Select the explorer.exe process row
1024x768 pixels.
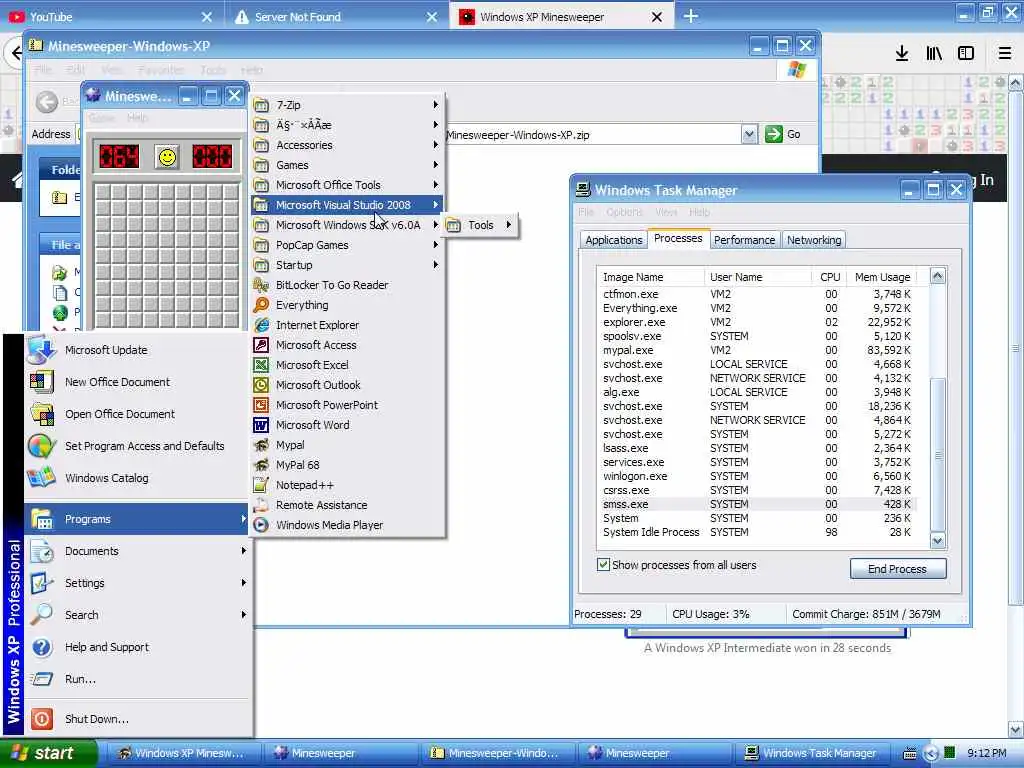coord(756,322)
